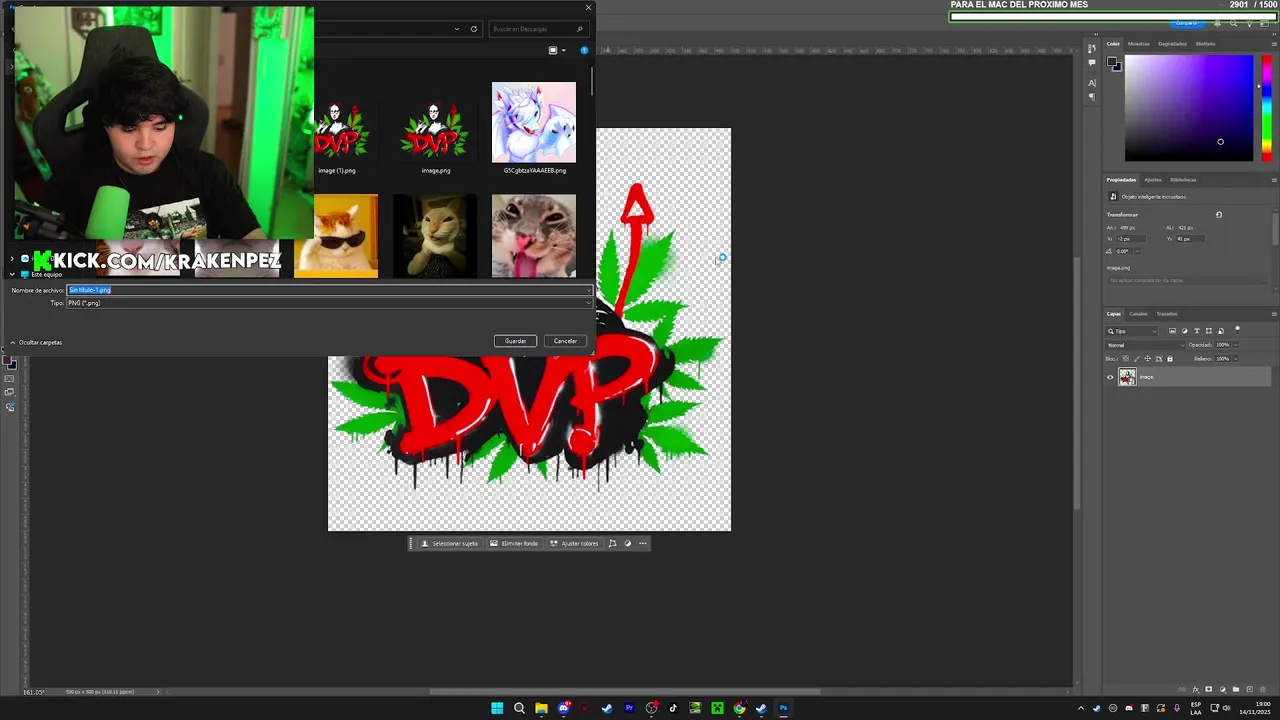Click inside the color picker field

tap(1188, 108)
